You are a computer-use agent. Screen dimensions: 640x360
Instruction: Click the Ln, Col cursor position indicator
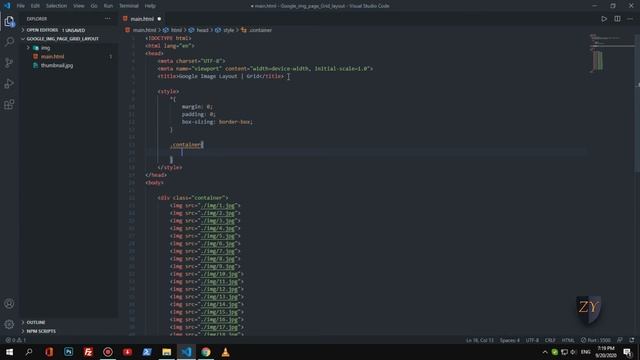pos(480,340)
